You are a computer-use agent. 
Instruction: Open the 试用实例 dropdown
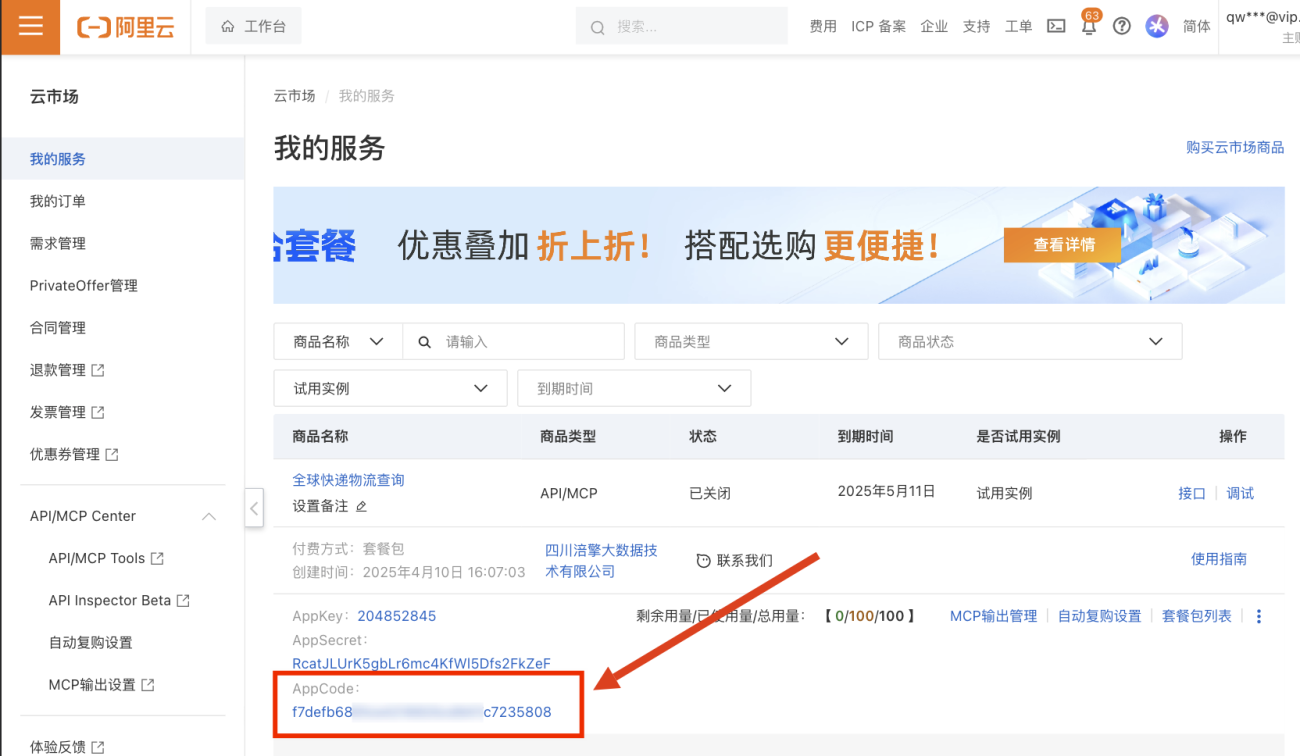390,388
